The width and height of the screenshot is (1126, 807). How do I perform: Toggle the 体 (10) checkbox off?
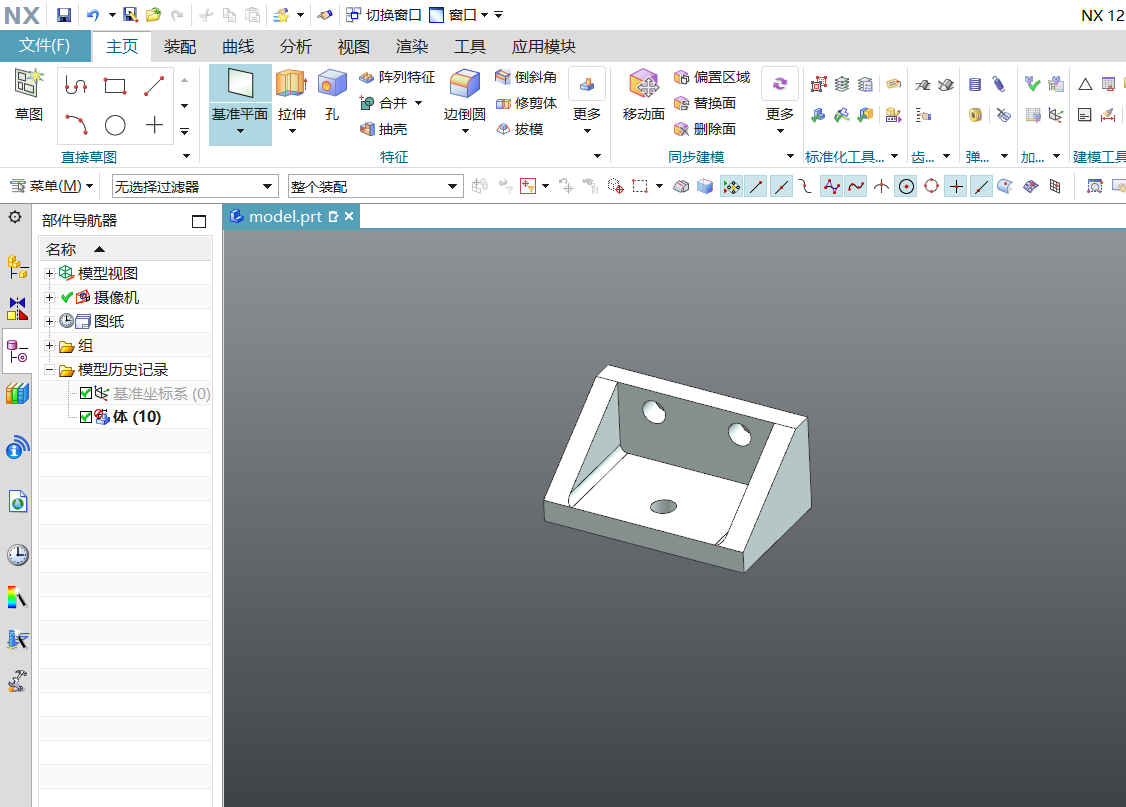click(x=85, y=417)
